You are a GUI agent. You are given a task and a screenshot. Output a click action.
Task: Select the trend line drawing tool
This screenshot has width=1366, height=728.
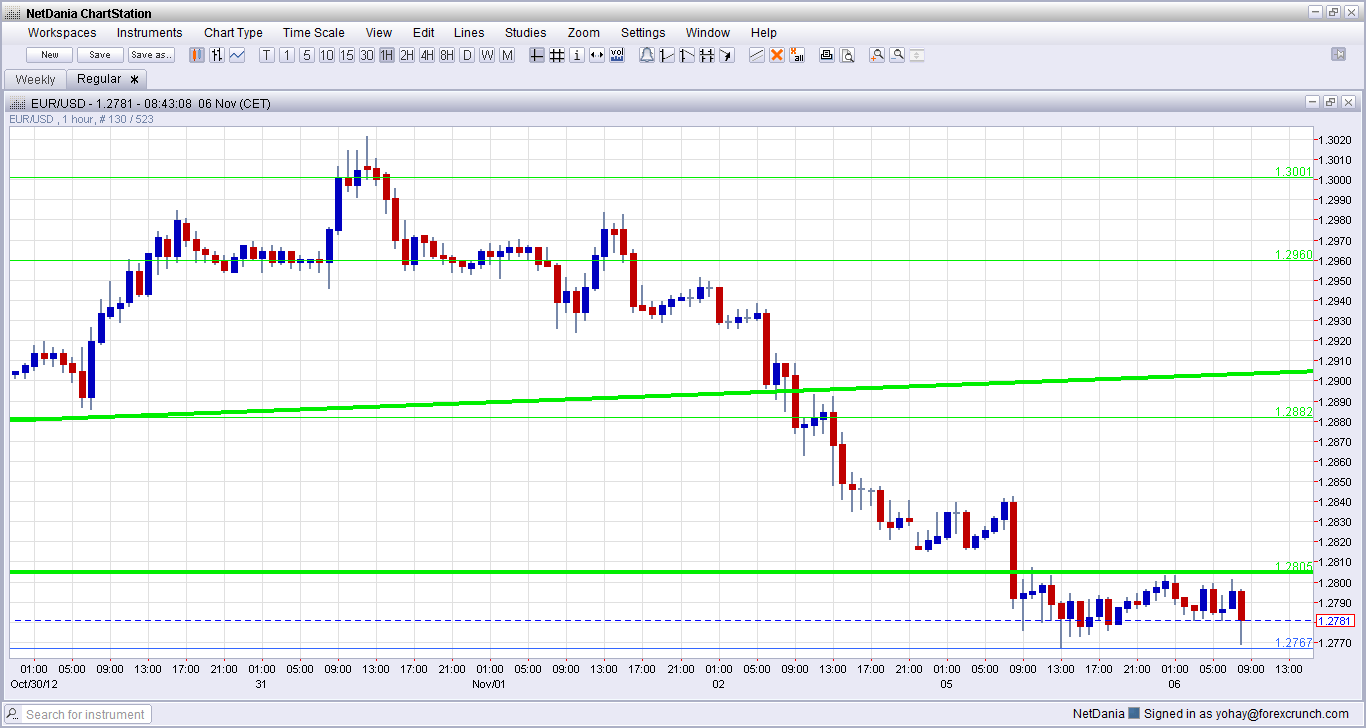pos(757,55)
